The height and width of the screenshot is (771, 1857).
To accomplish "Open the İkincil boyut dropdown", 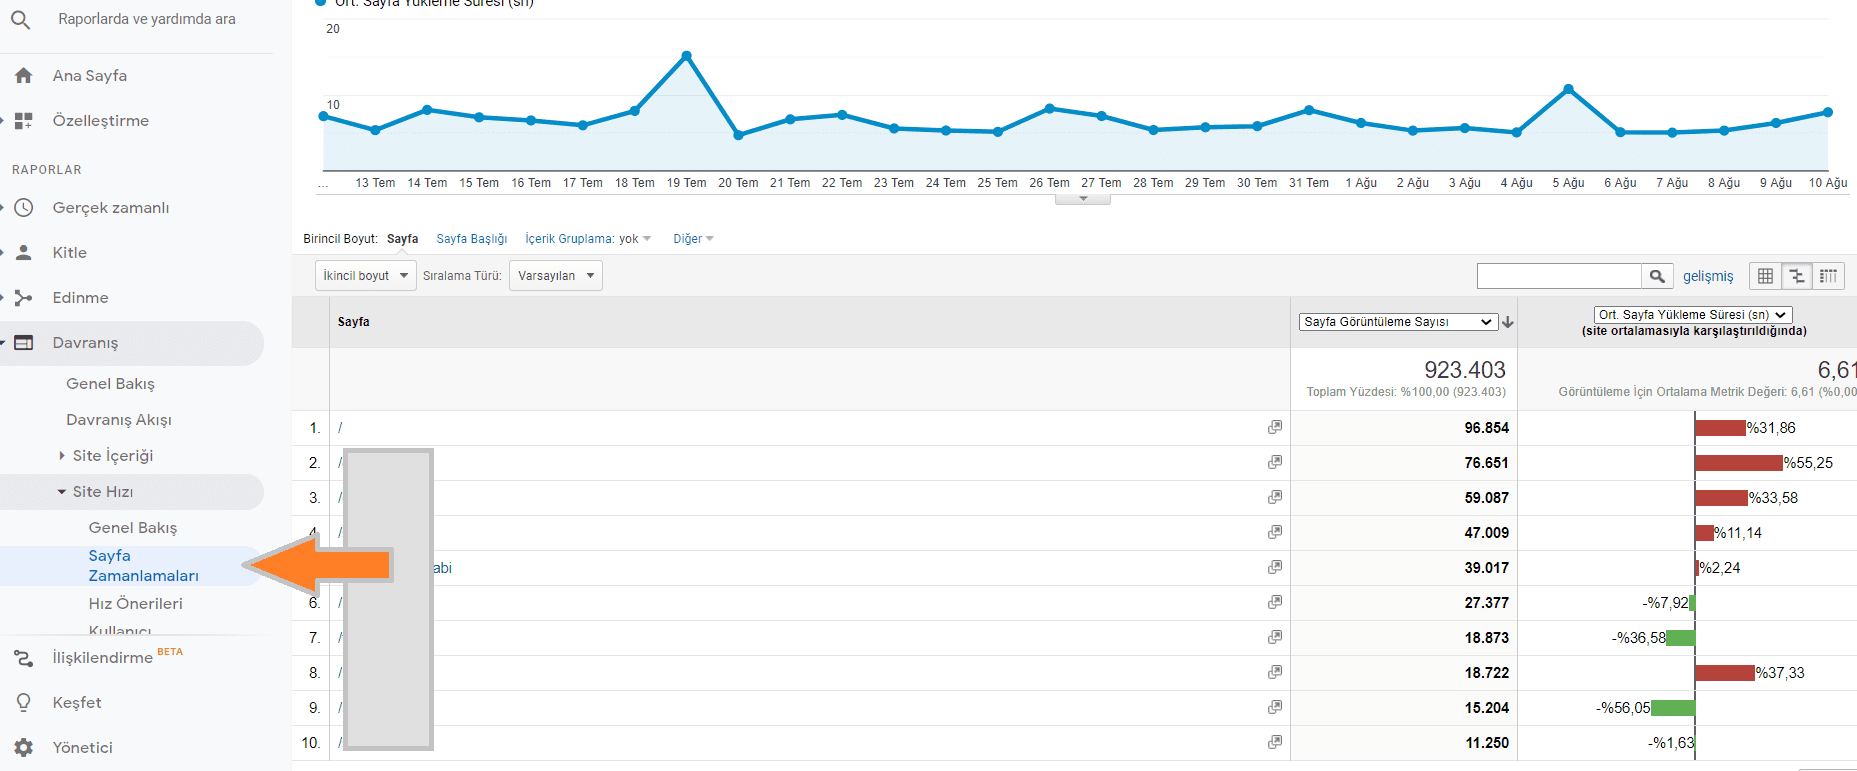I will [x=365, y=276].
